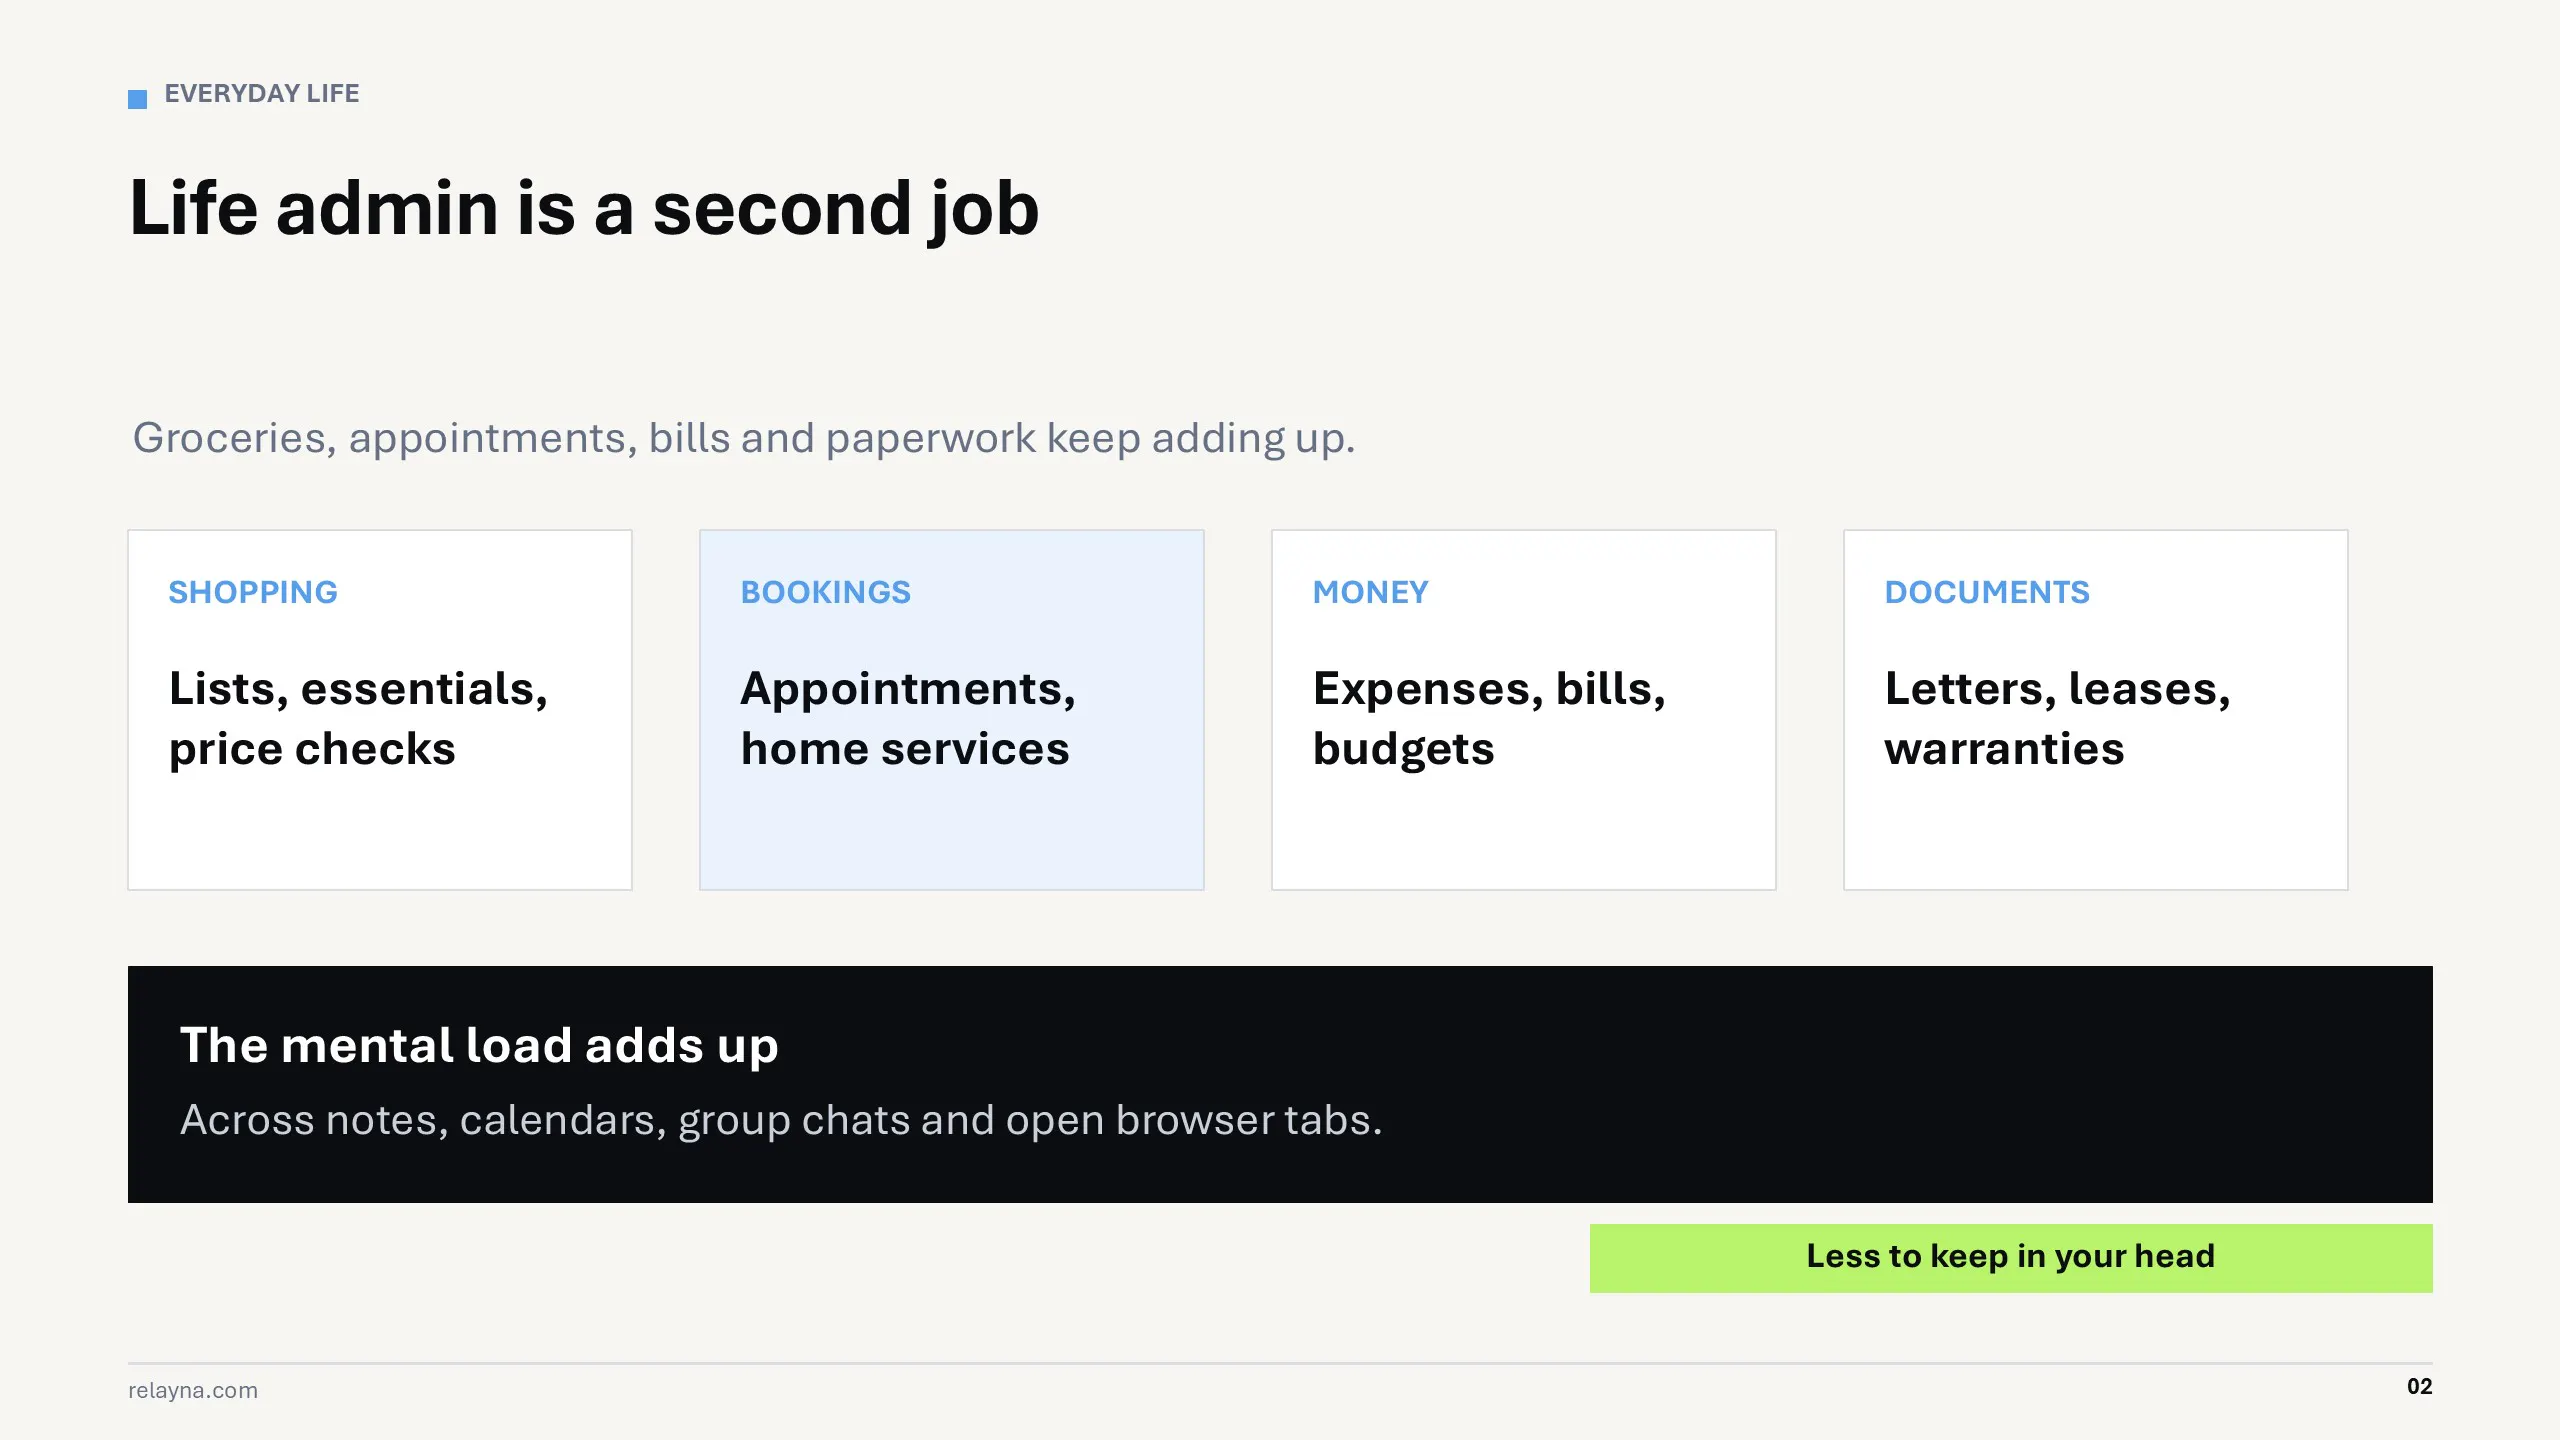Select "Letters, leases, warranties" text

[2058, 718]
